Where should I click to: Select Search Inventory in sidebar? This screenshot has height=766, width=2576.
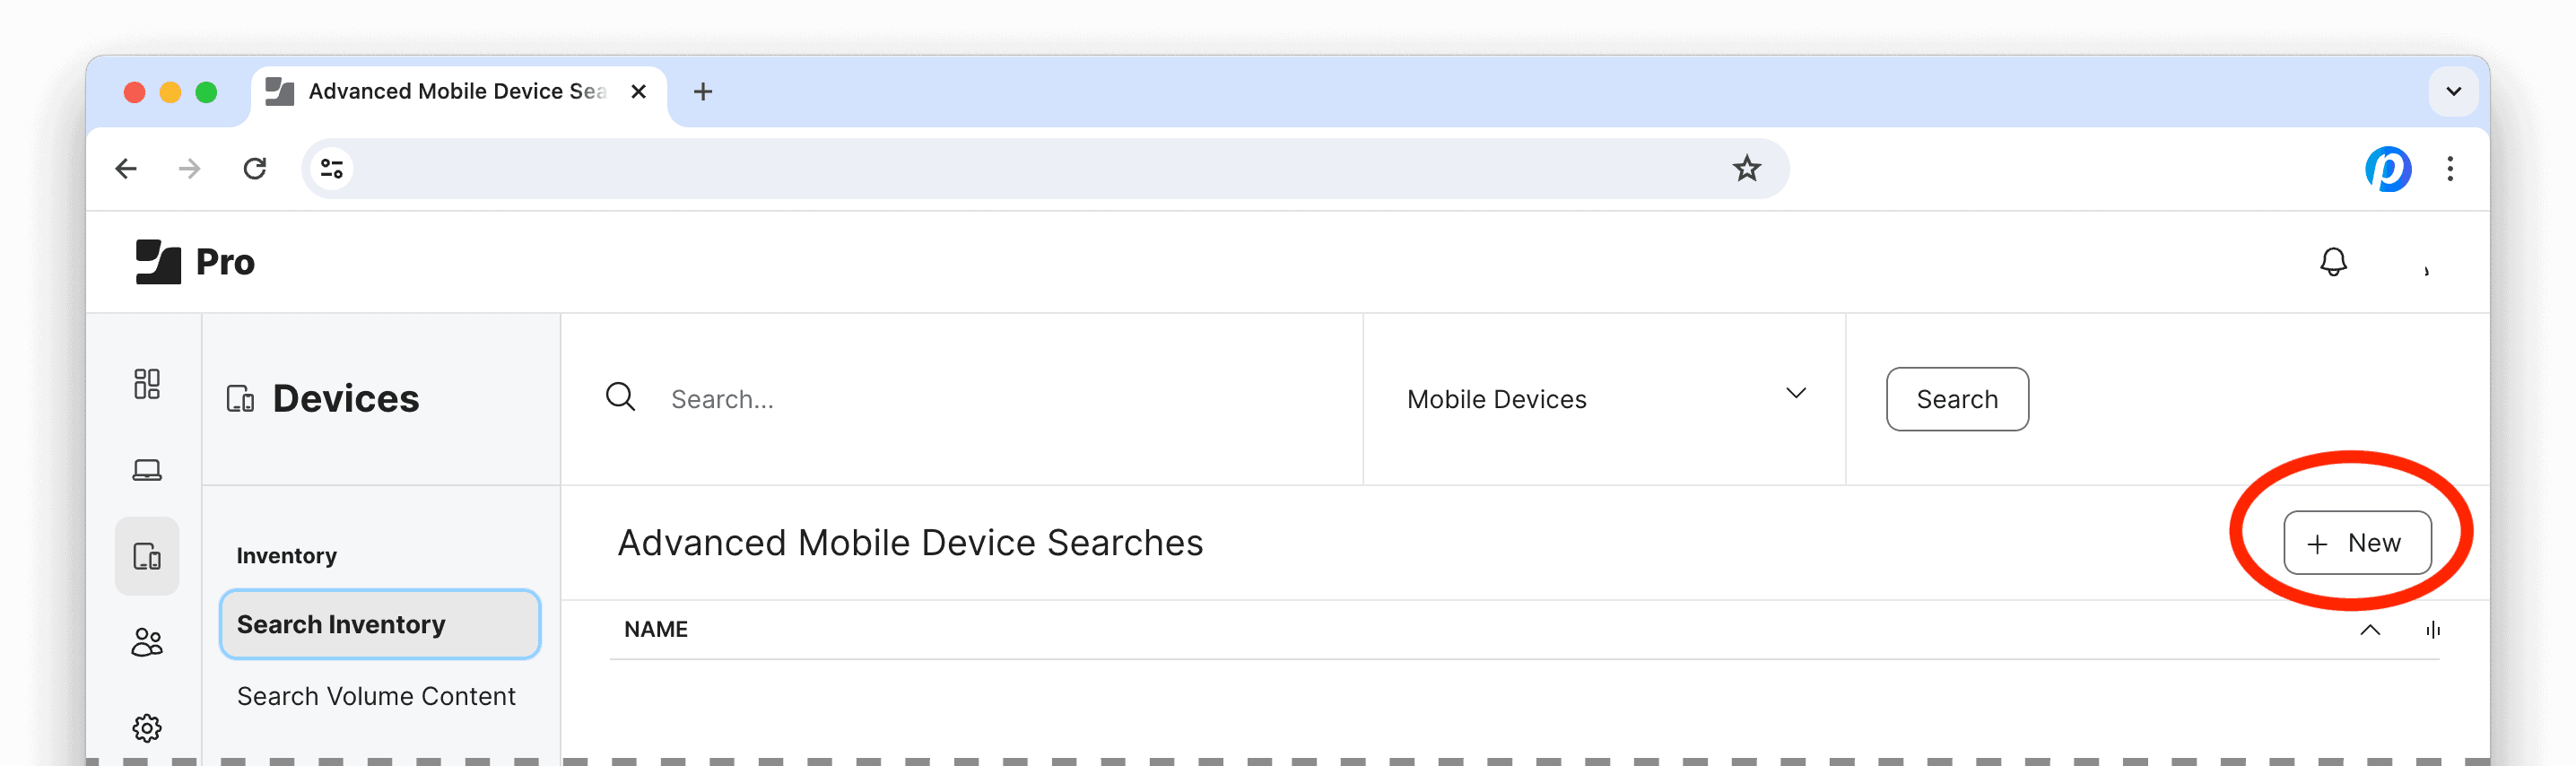pos(380,624)
